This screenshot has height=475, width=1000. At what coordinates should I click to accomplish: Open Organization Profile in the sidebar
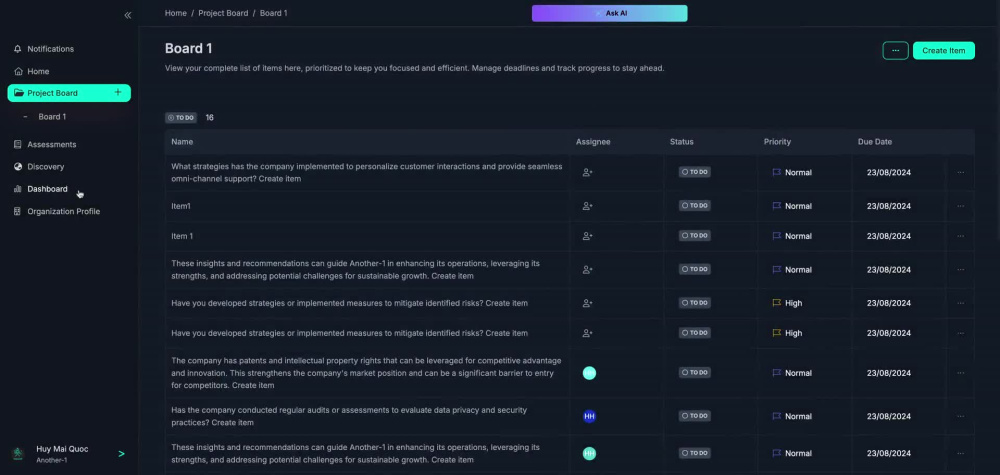[63, 212]
